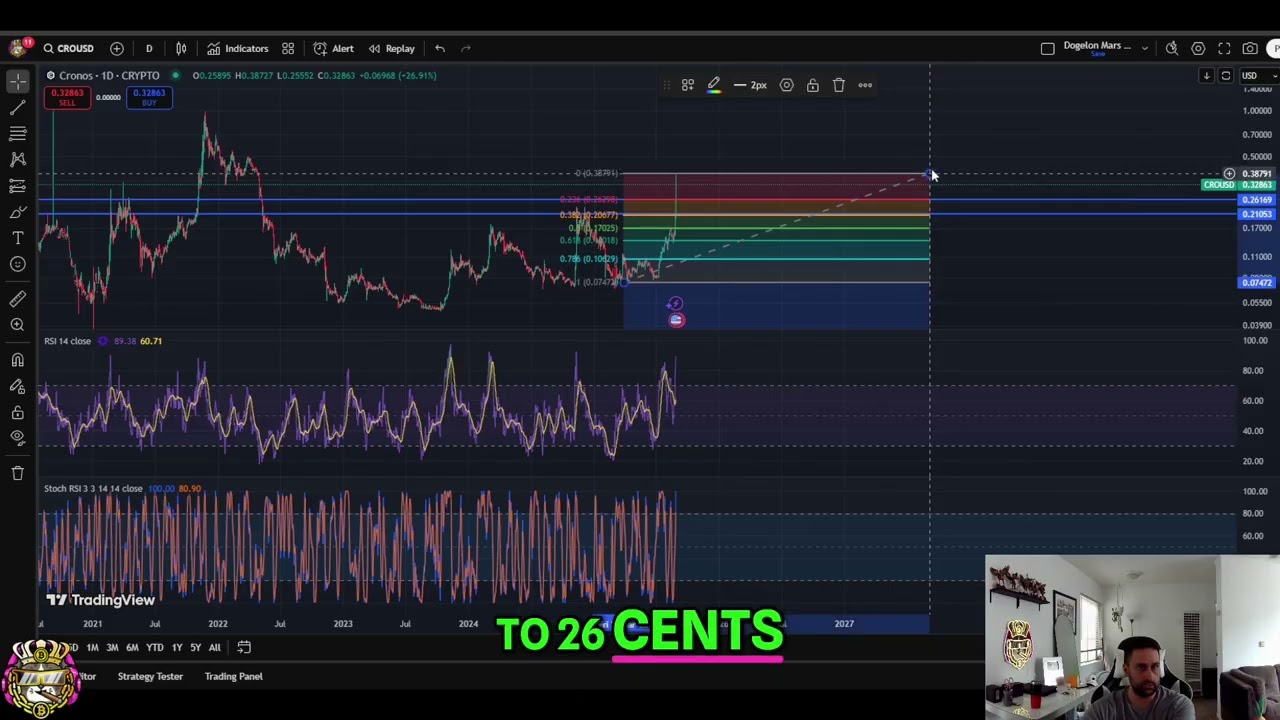Viewport: 1280px width, 720px height.
Task: Click the RSI 14 close indicator legend
Action: tap(67, 341)
